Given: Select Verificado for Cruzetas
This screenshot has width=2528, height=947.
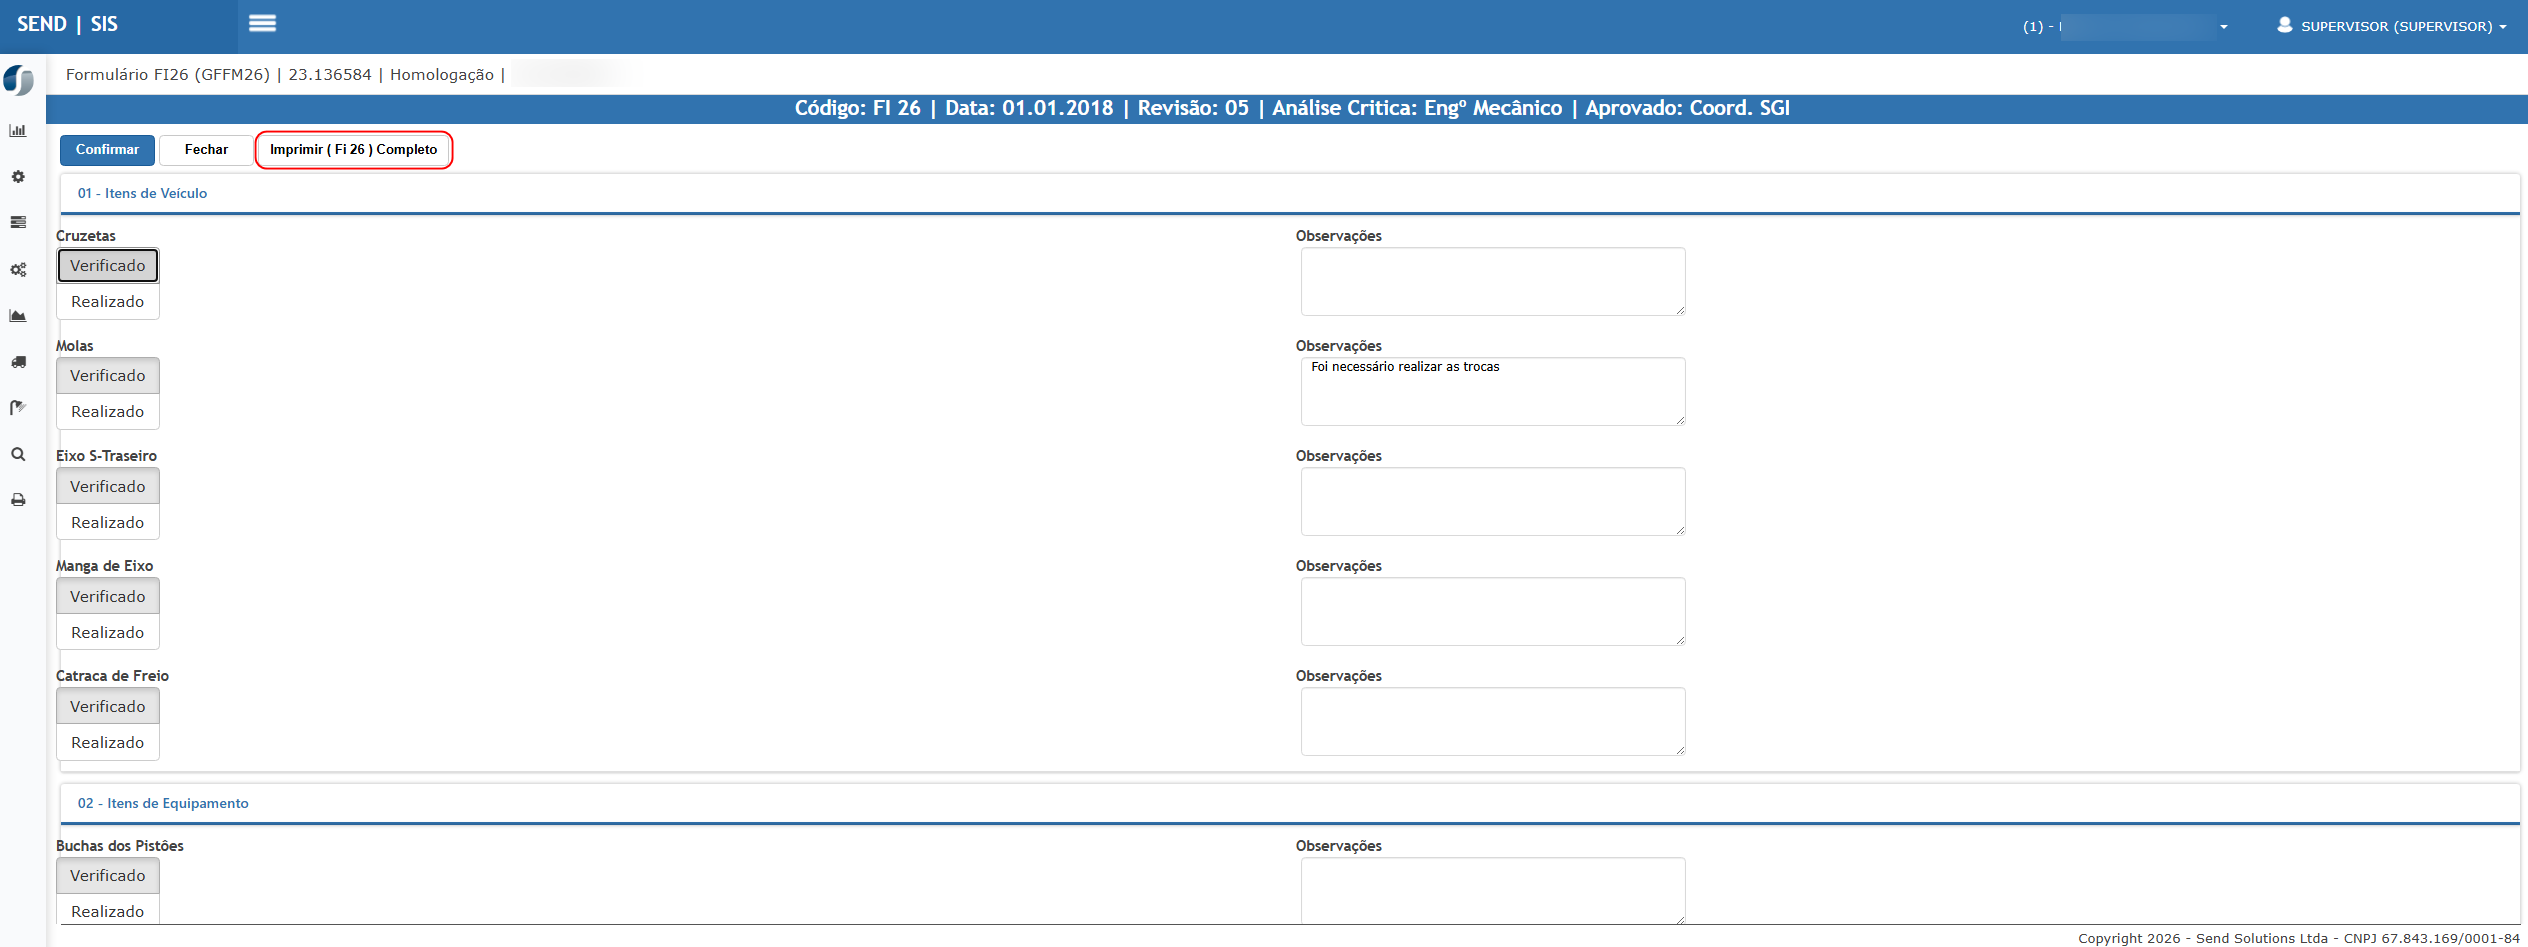Looking at the screenshot, I should [x=108, y=266].
